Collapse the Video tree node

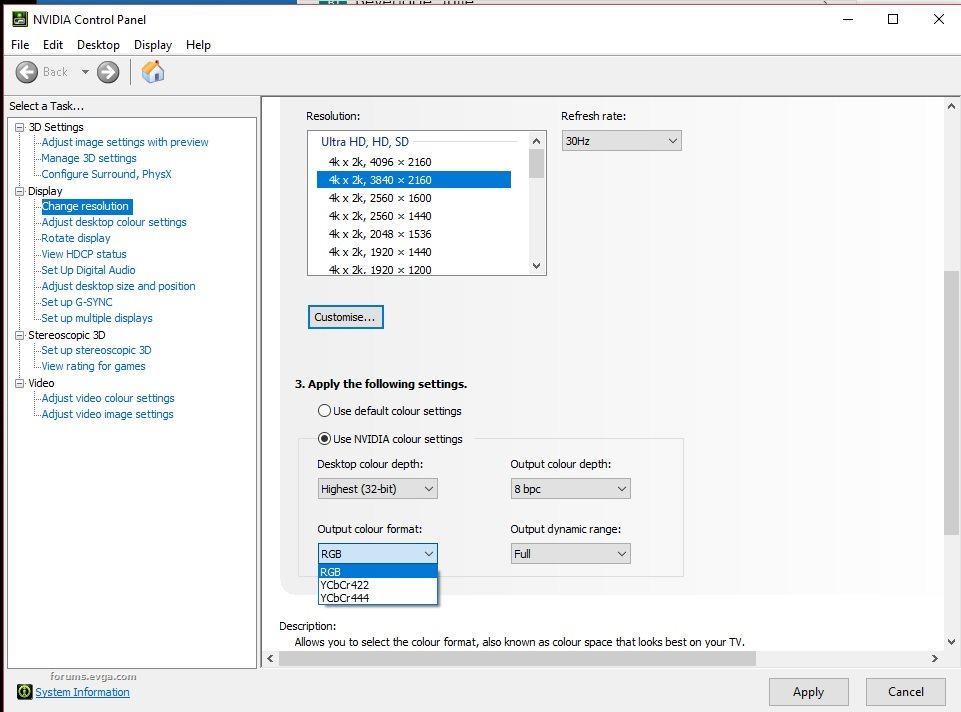[x=20, y=383]
